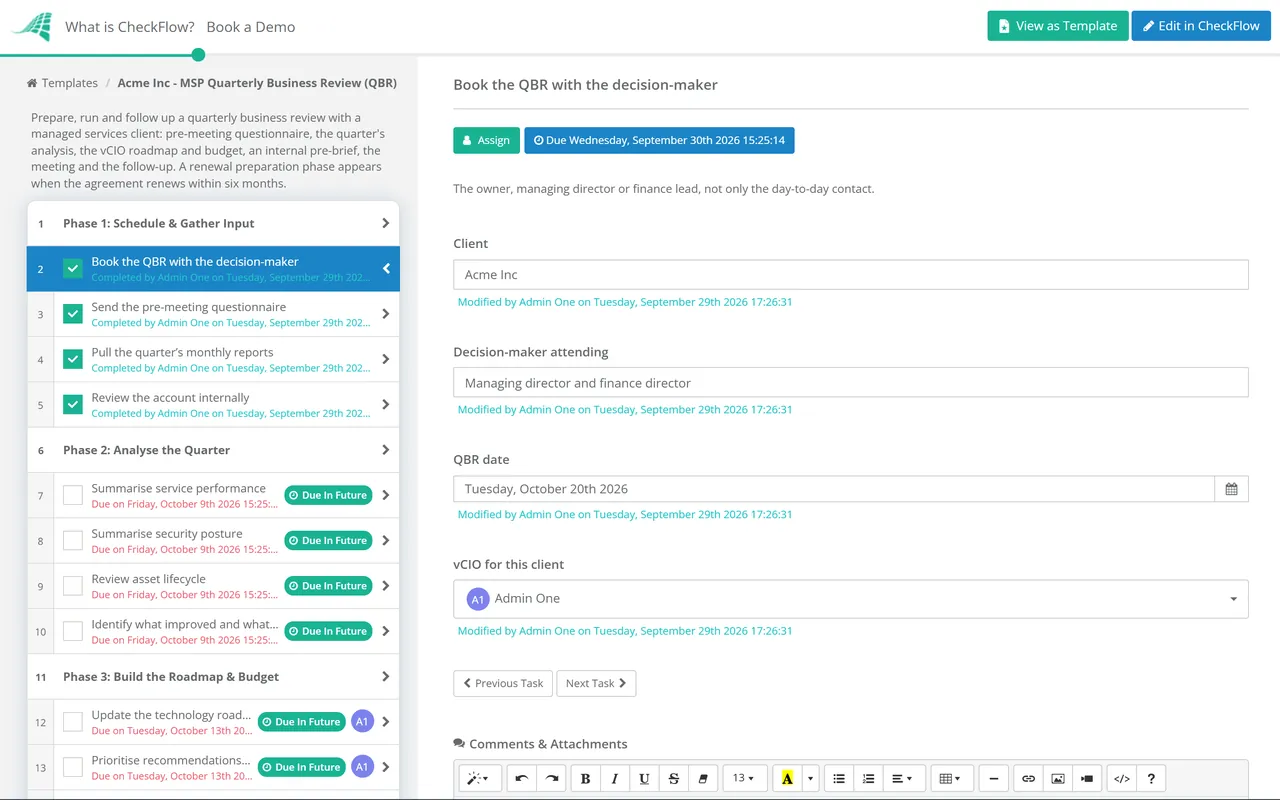Open the magic wand style dropdown
Viewport: 1280px width, 800px height.
(x=480, y=778)
